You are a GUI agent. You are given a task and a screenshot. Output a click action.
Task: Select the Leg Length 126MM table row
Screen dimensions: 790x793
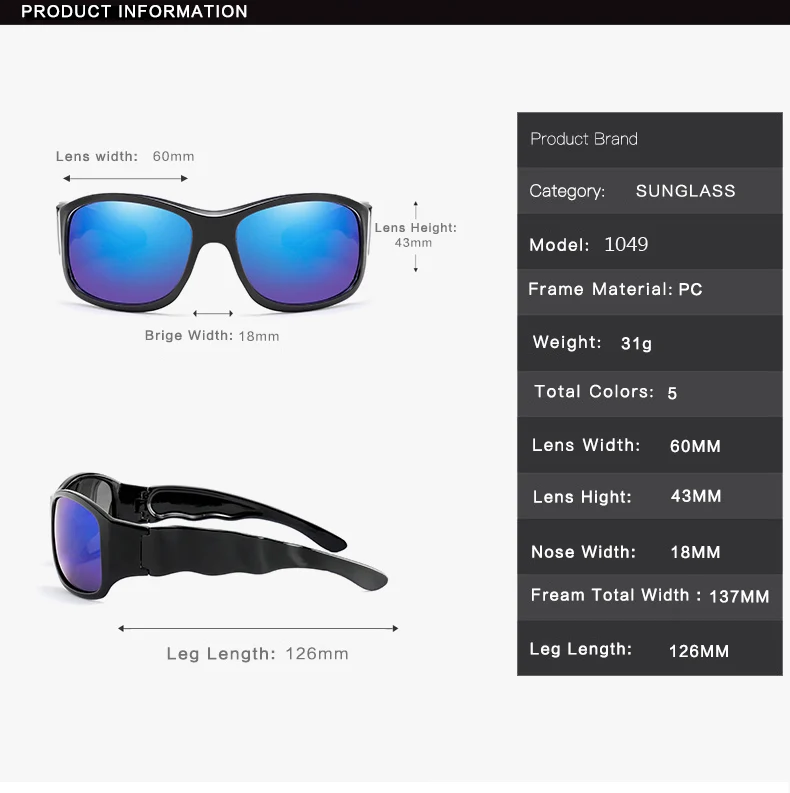pyautogui.click(x=649, y=648)
